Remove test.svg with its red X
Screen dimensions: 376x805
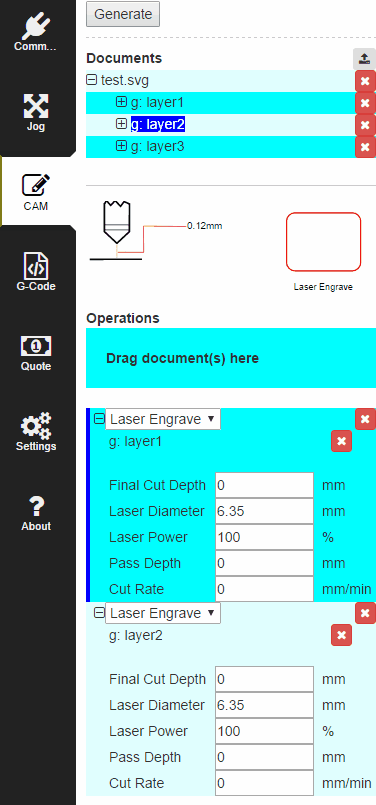[365, 81]
